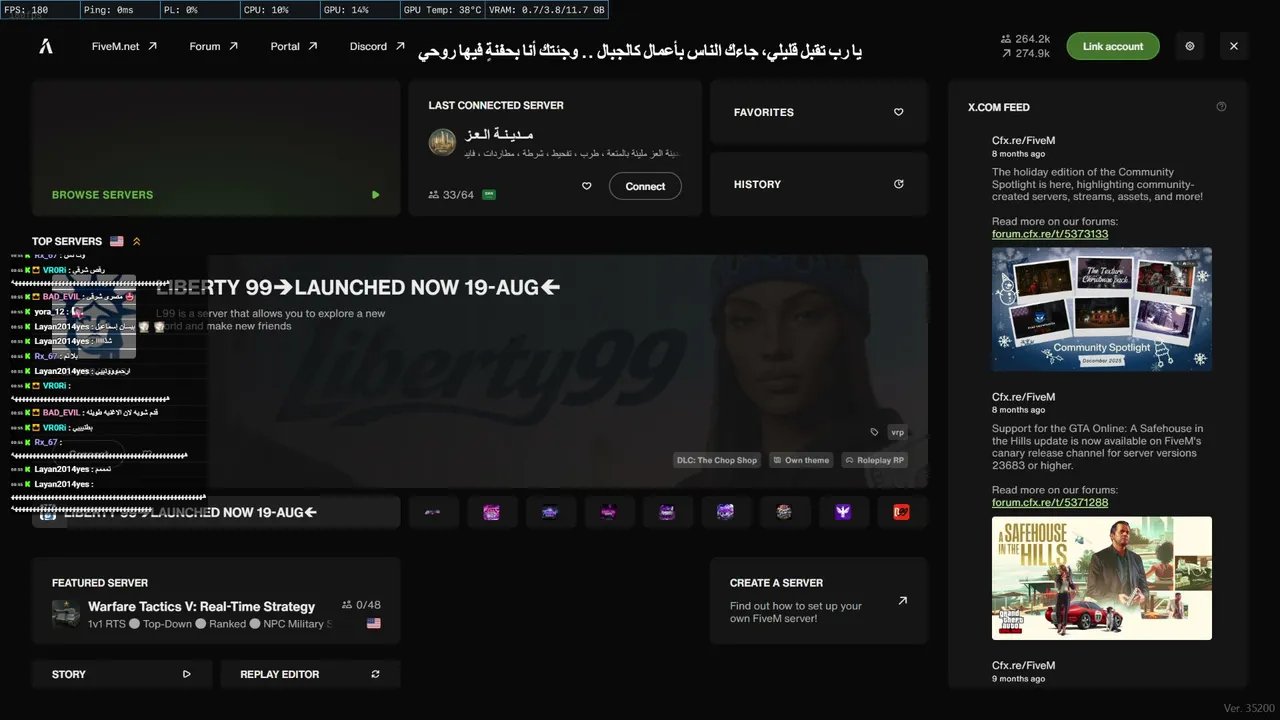Screen dimensions: 1280x720
Task: Click the Liberty 99 banner headline
Action: 358,287
